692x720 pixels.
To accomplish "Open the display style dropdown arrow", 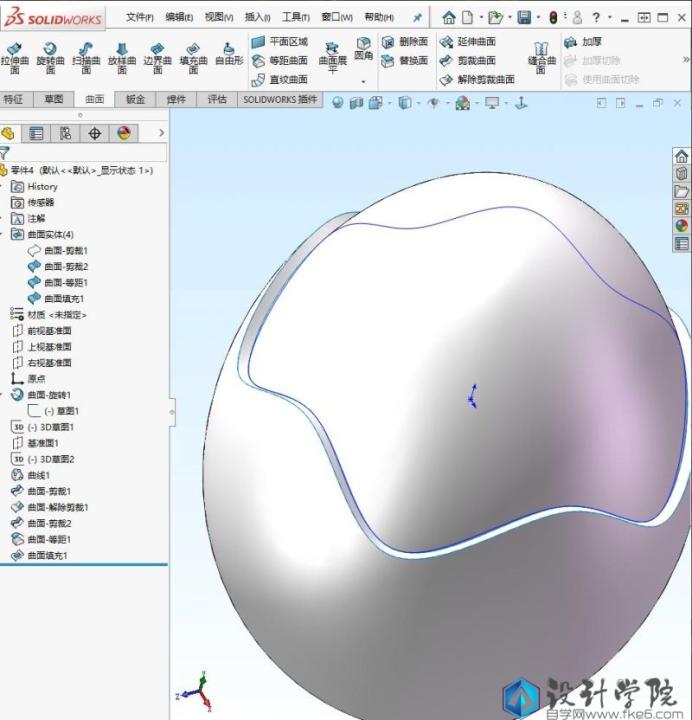I will point(417,103).
